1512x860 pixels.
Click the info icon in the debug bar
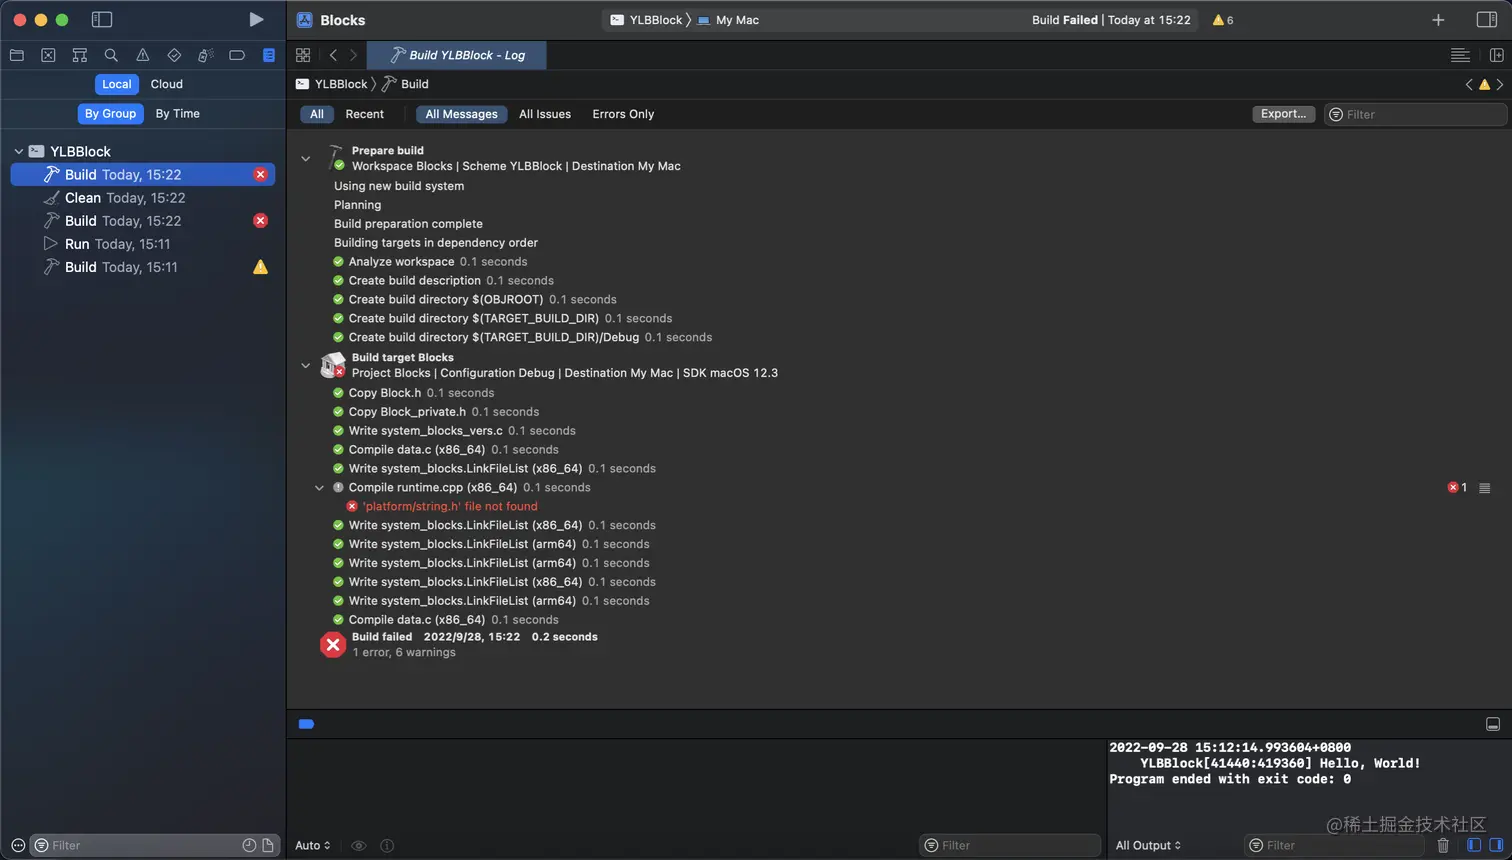click(x=387, y=845)
